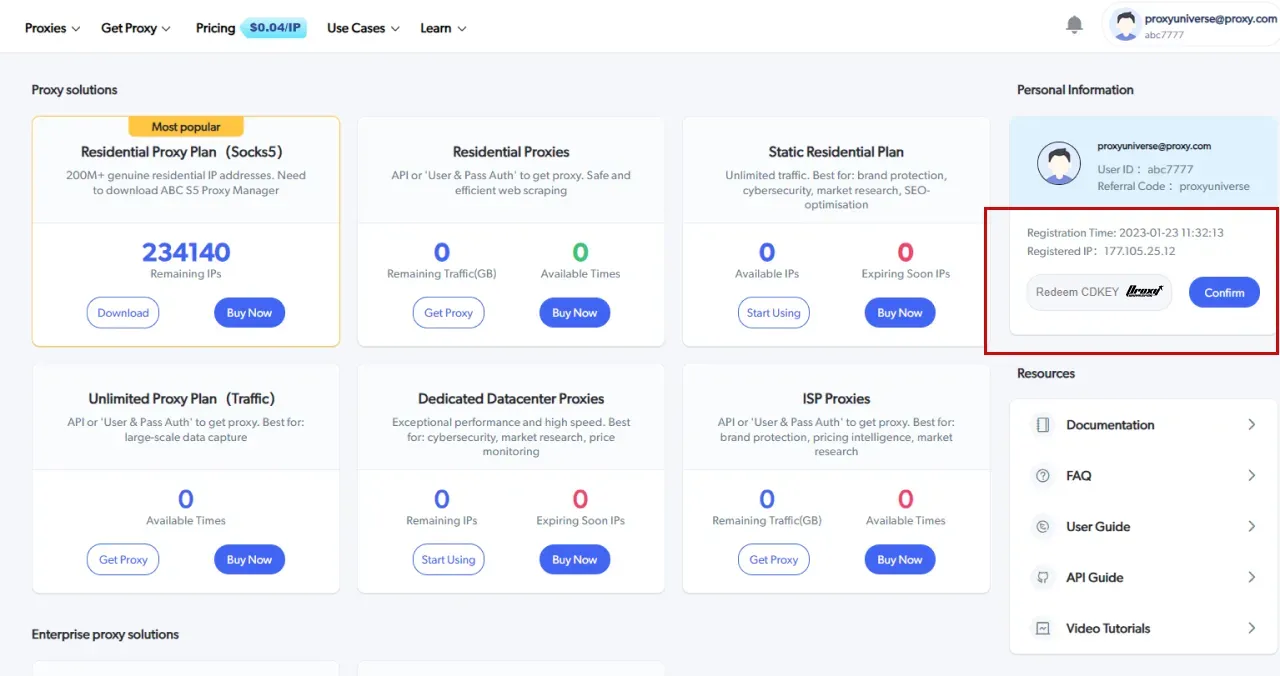Click the notification bell icon
This screenshot has height=676, width=1280.
click(x=1075, y=25)
